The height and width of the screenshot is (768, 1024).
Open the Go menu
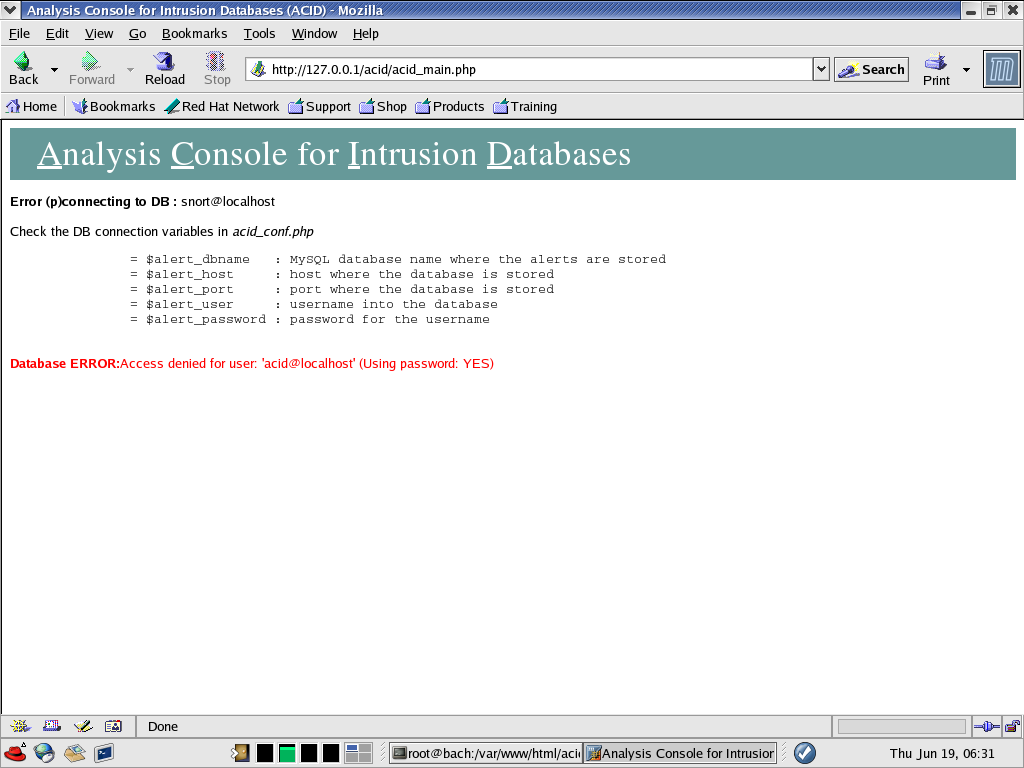coord(137,33)
